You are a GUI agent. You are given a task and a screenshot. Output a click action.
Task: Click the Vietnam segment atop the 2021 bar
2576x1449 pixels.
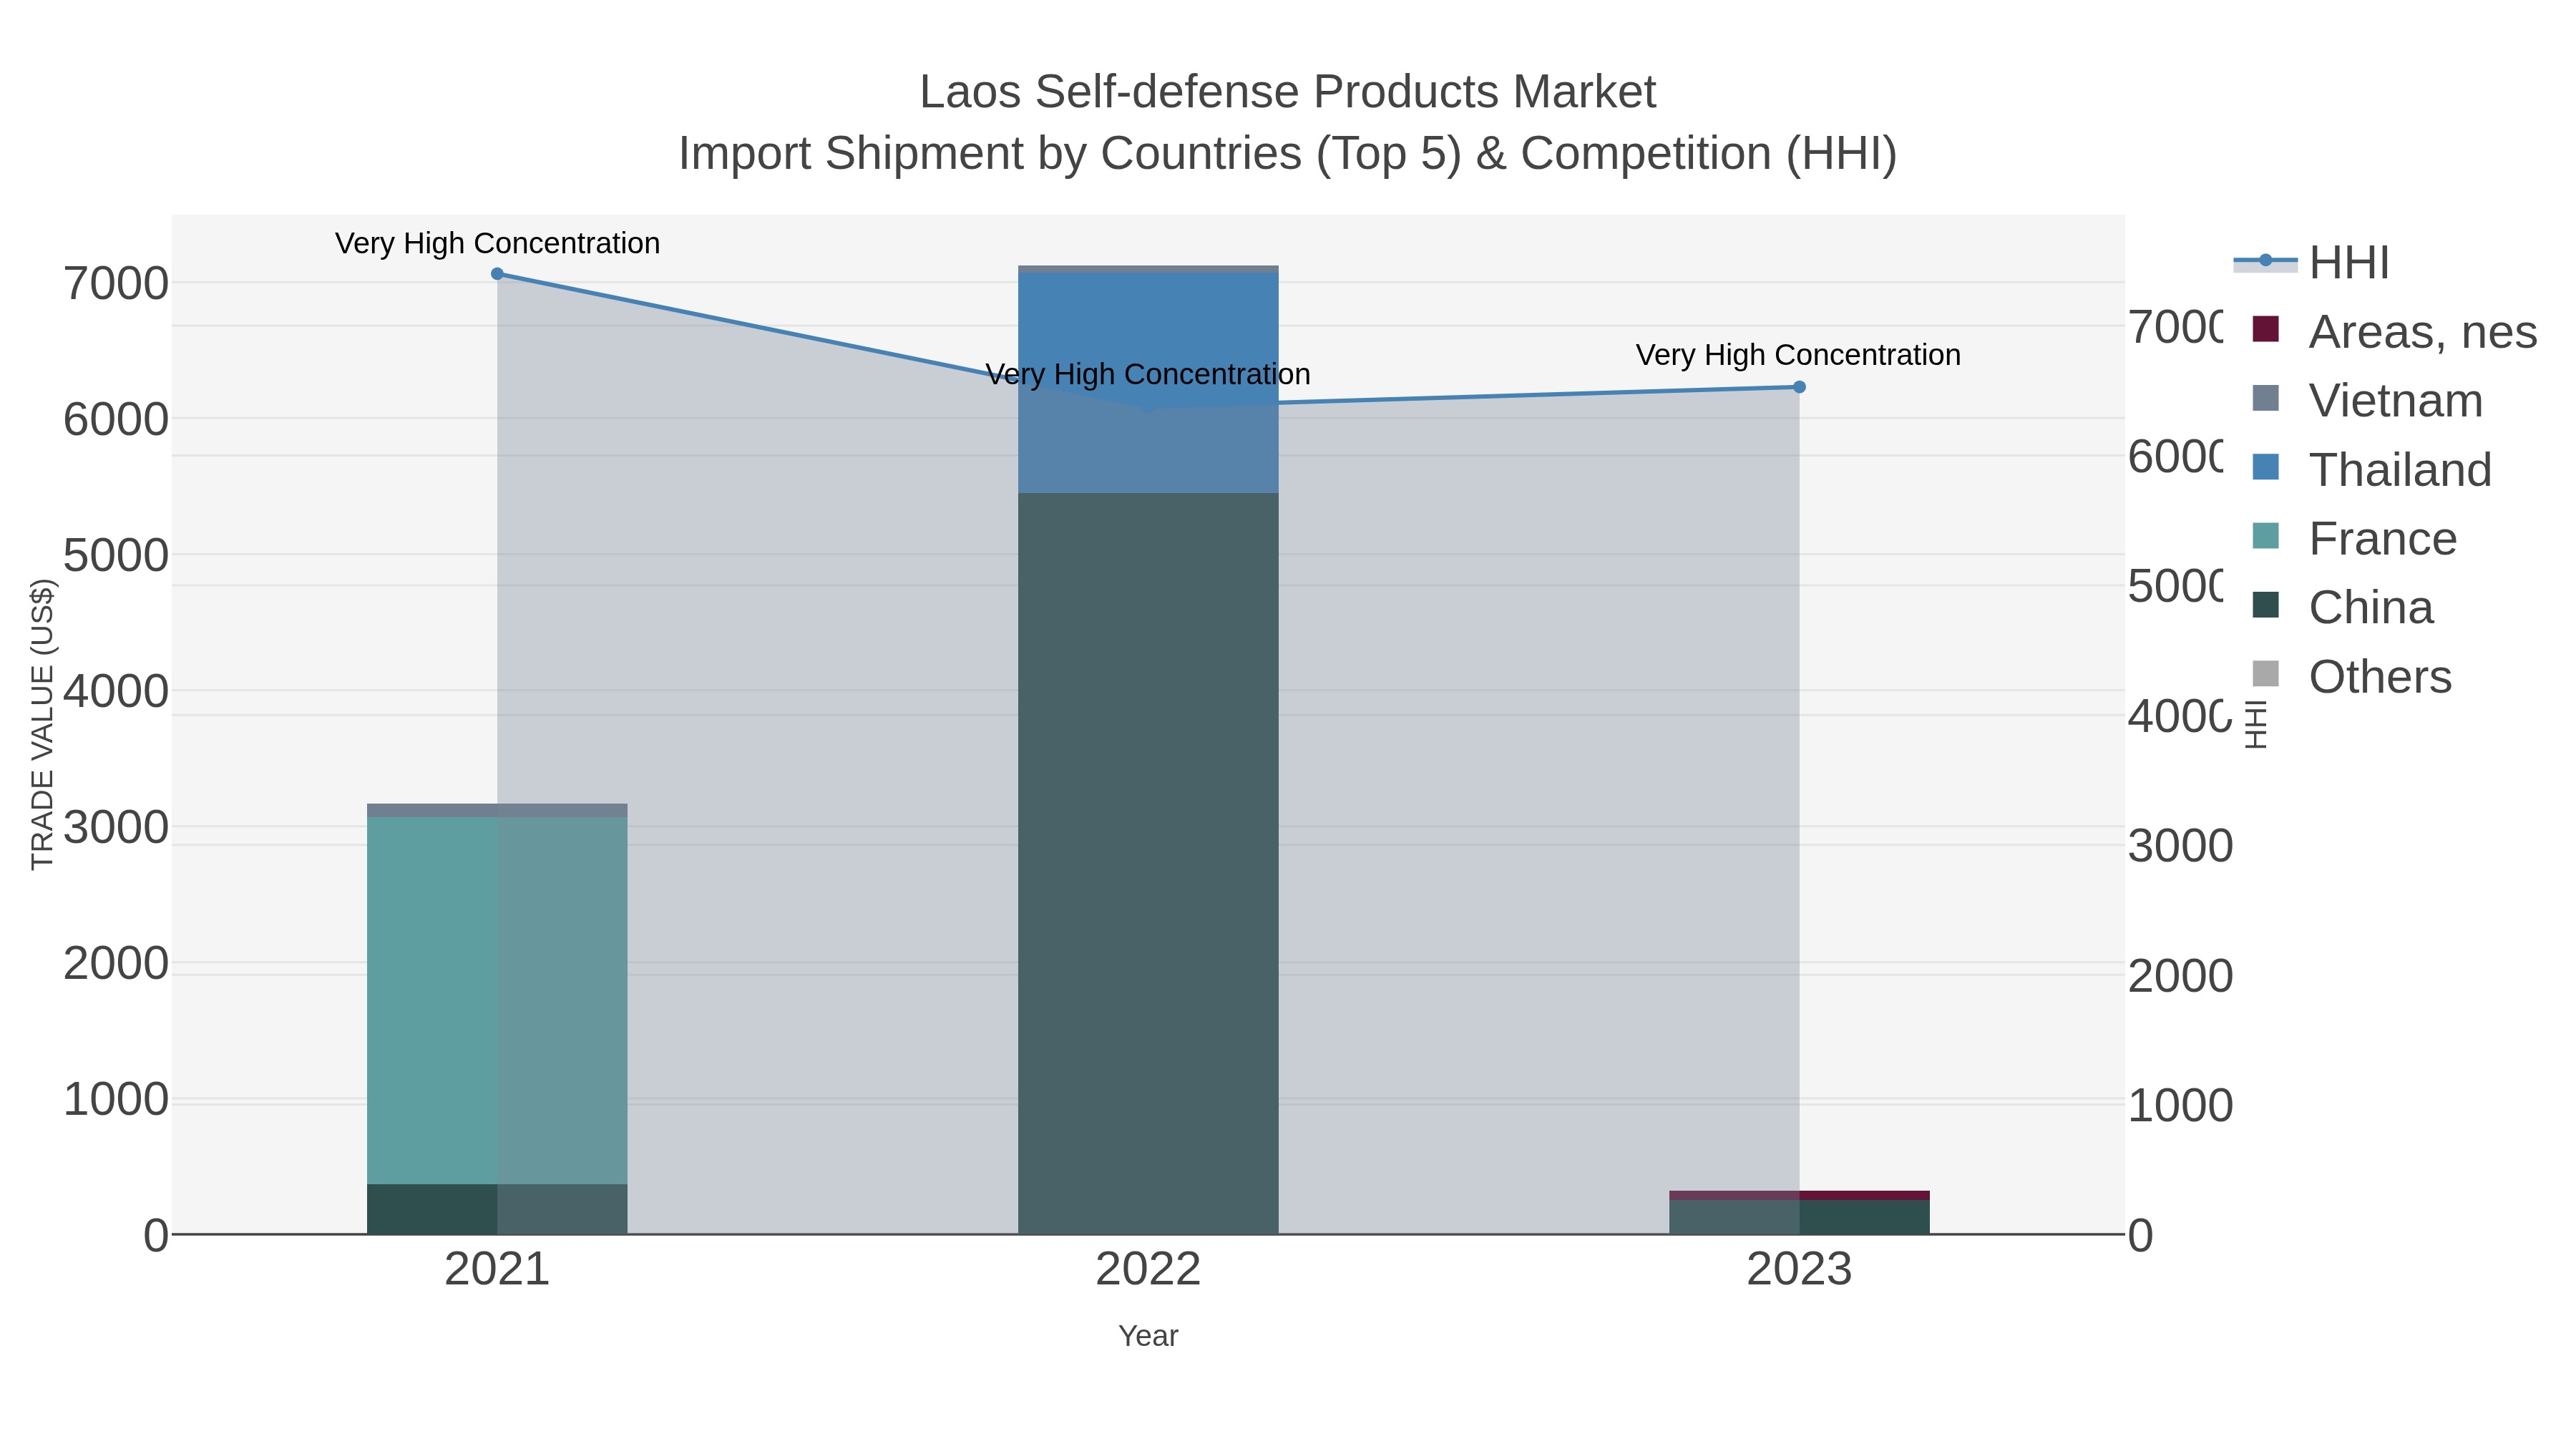497,811
